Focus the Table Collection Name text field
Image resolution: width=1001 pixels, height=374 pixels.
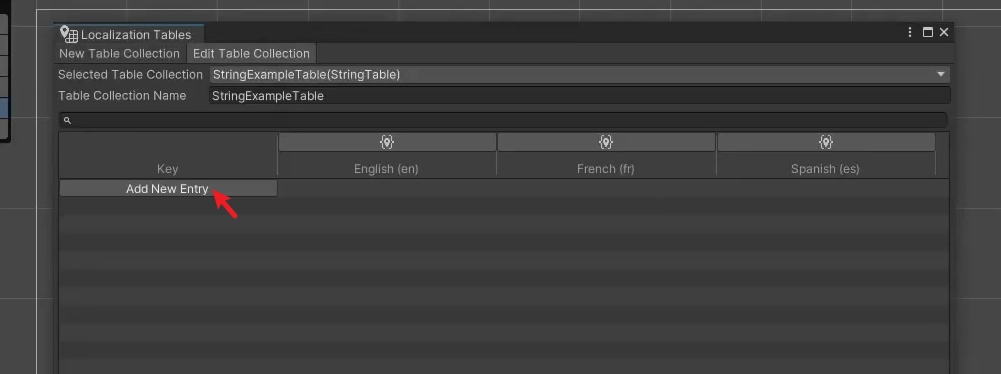click(x=580, y=96)
